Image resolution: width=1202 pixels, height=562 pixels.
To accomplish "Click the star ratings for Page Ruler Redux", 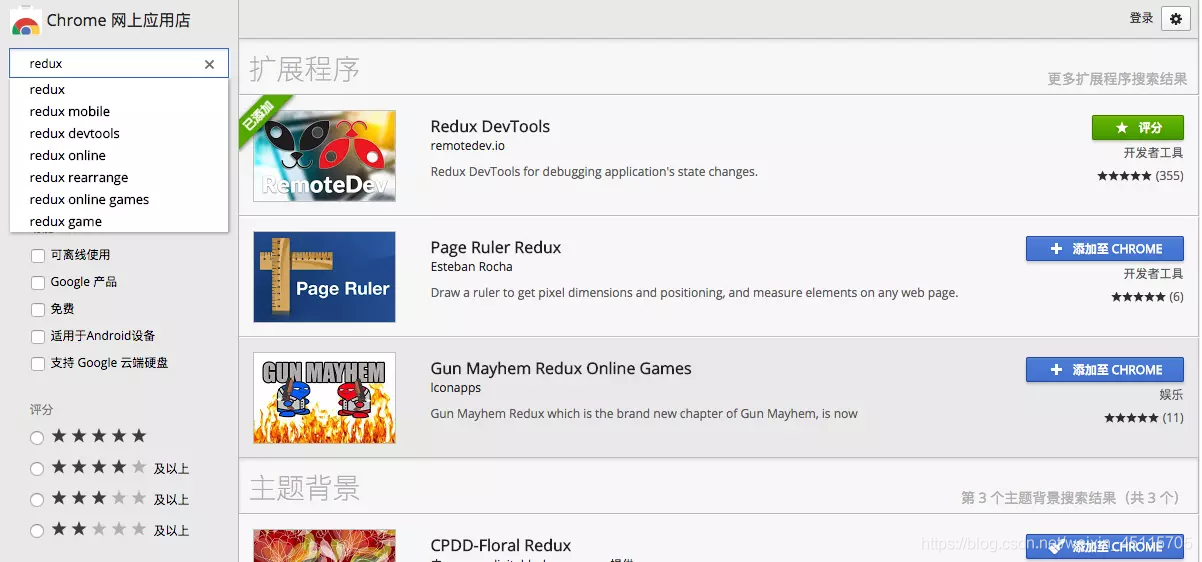I will (x=1138, y=297).
